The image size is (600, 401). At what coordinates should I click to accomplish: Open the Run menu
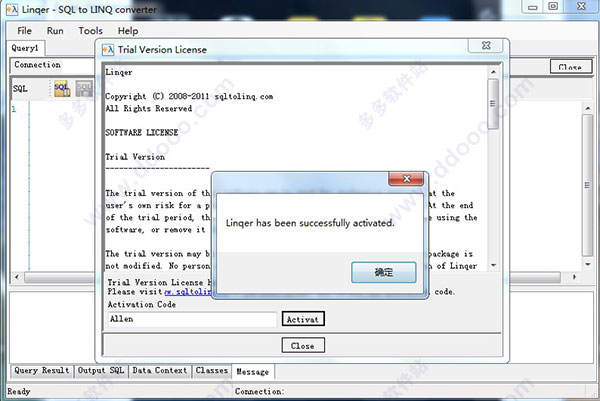point(55,31)
